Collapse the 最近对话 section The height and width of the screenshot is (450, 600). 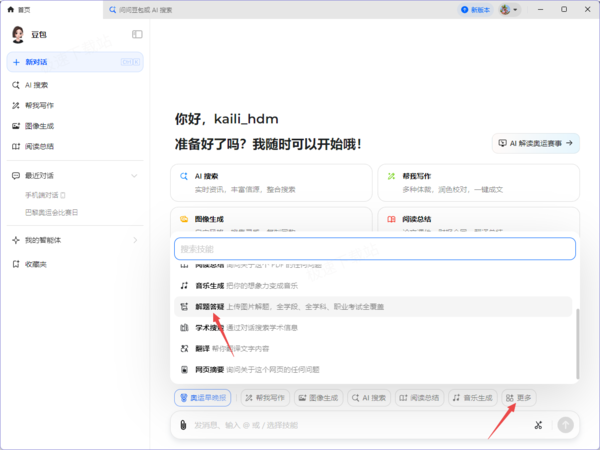point(134,176)
